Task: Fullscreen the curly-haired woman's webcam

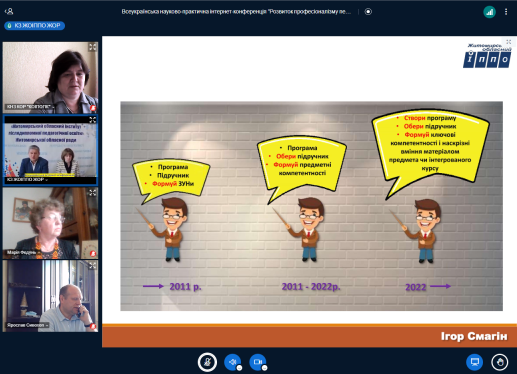Action: 93,192
